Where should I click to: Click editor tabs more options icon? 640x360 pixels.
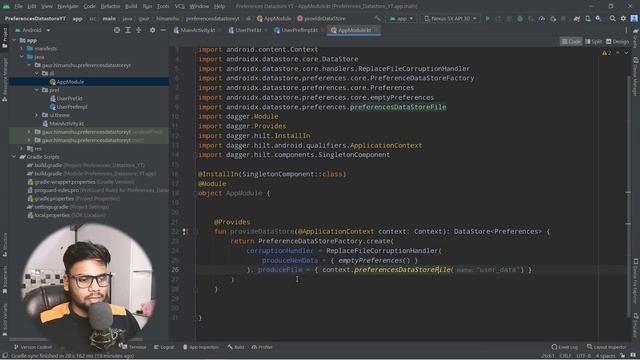pos(626,30)
